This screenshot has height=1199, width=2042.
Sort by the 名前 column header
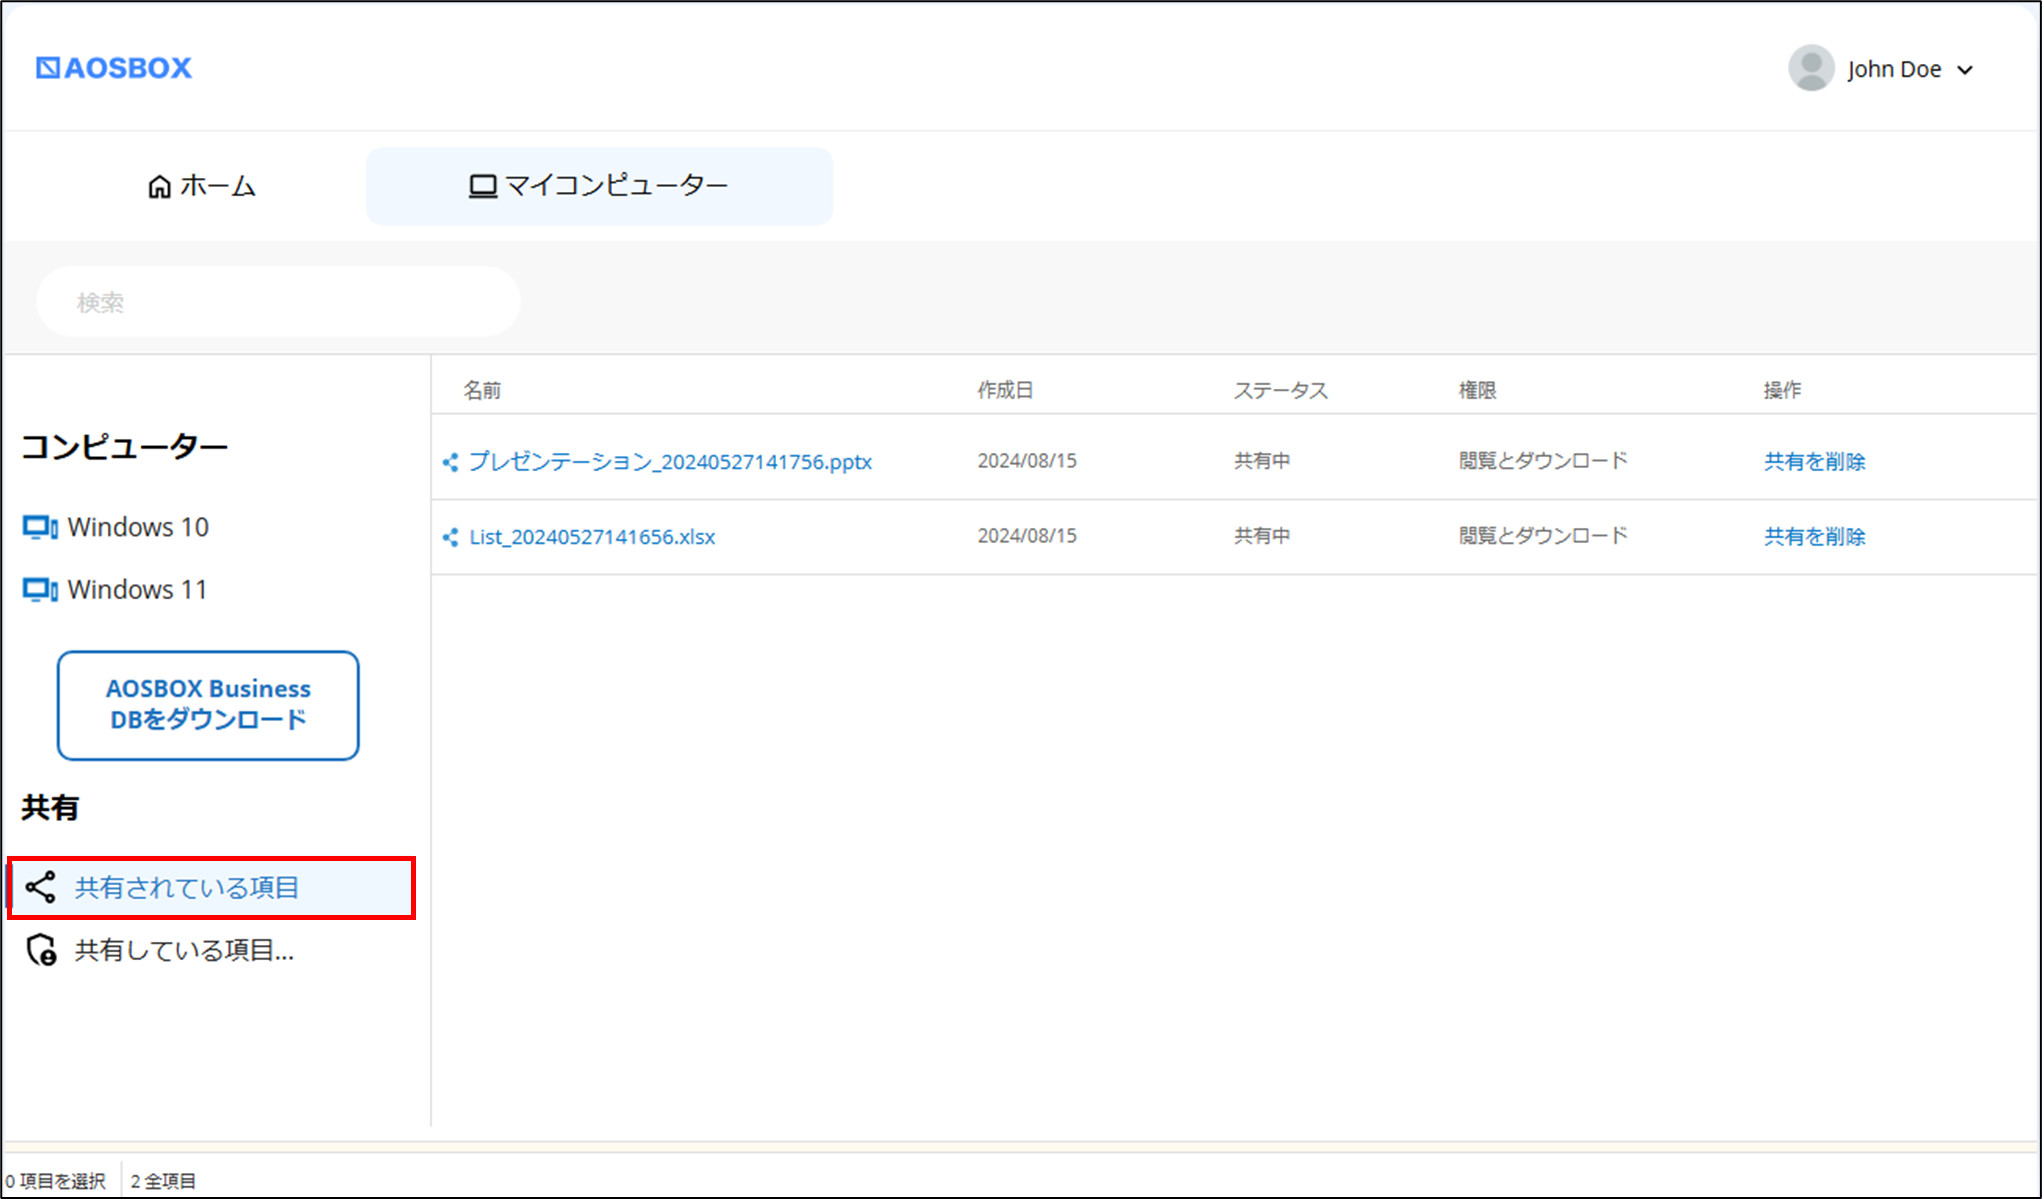pos(482,390)
